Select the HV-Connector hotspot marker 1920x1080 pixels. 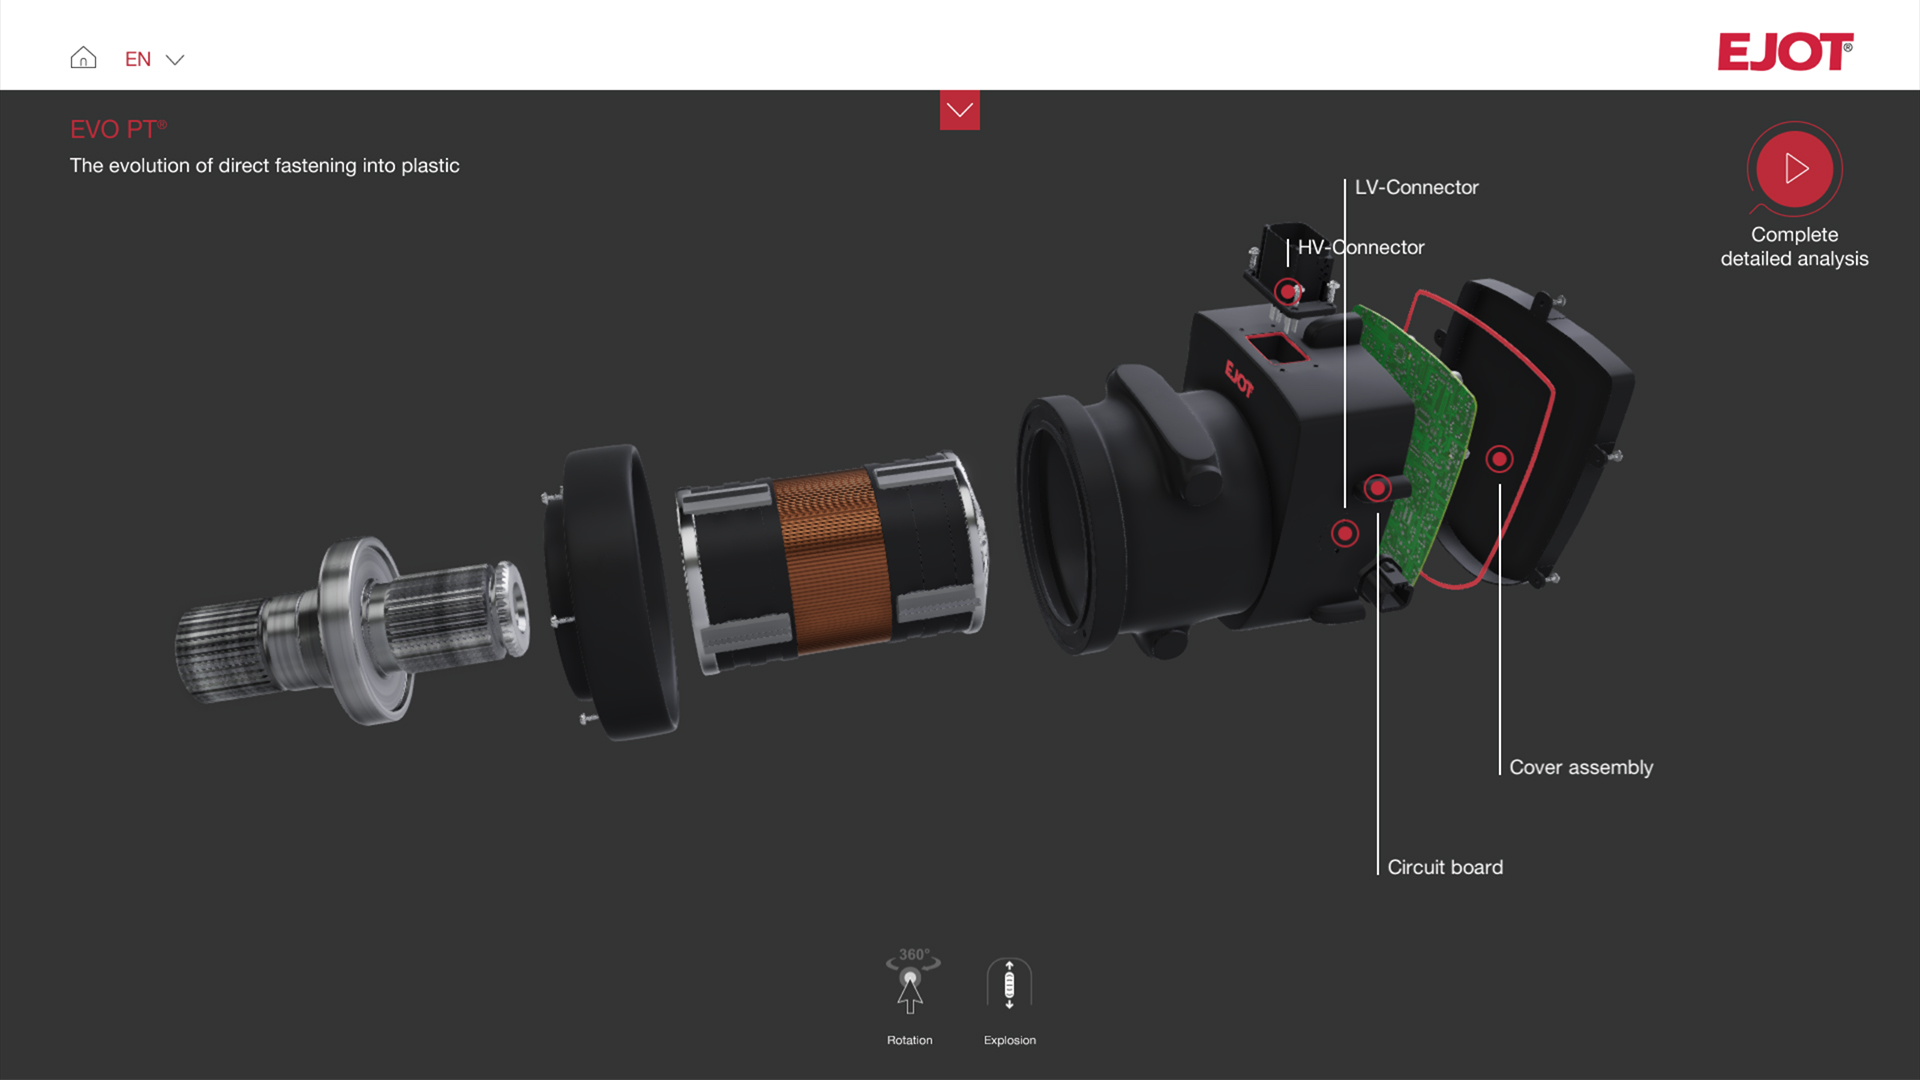1287,292
